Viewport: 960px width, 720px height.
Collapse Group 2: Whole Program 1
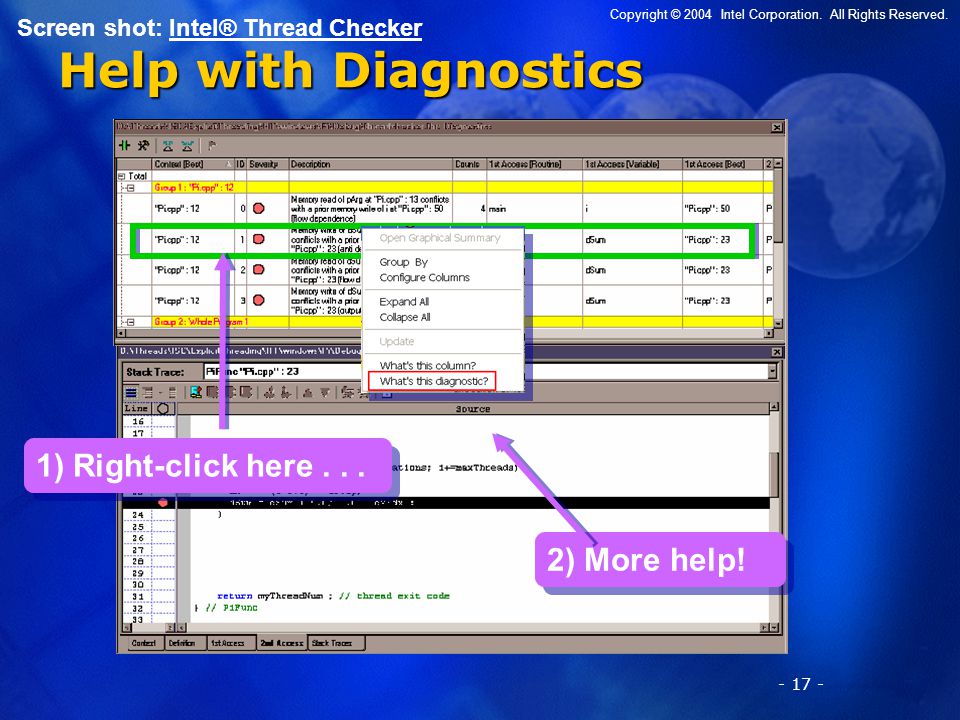(130, 322)
